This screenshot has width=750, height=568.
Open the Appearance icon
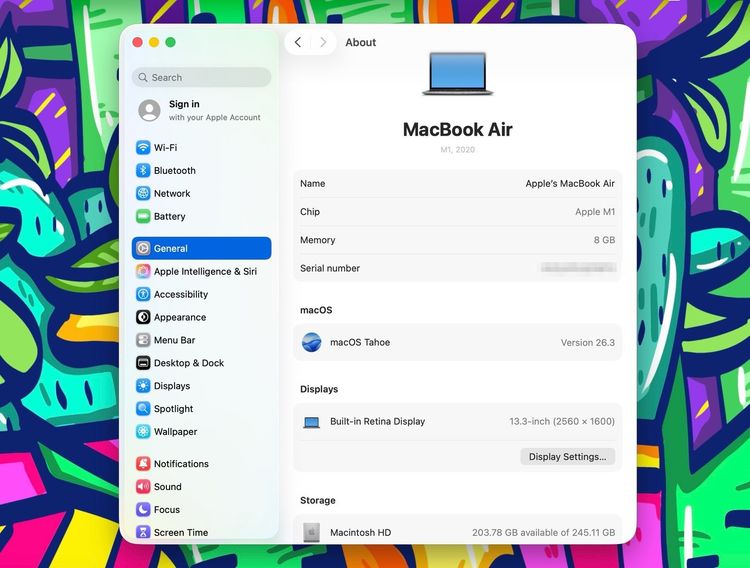[143, 317]
